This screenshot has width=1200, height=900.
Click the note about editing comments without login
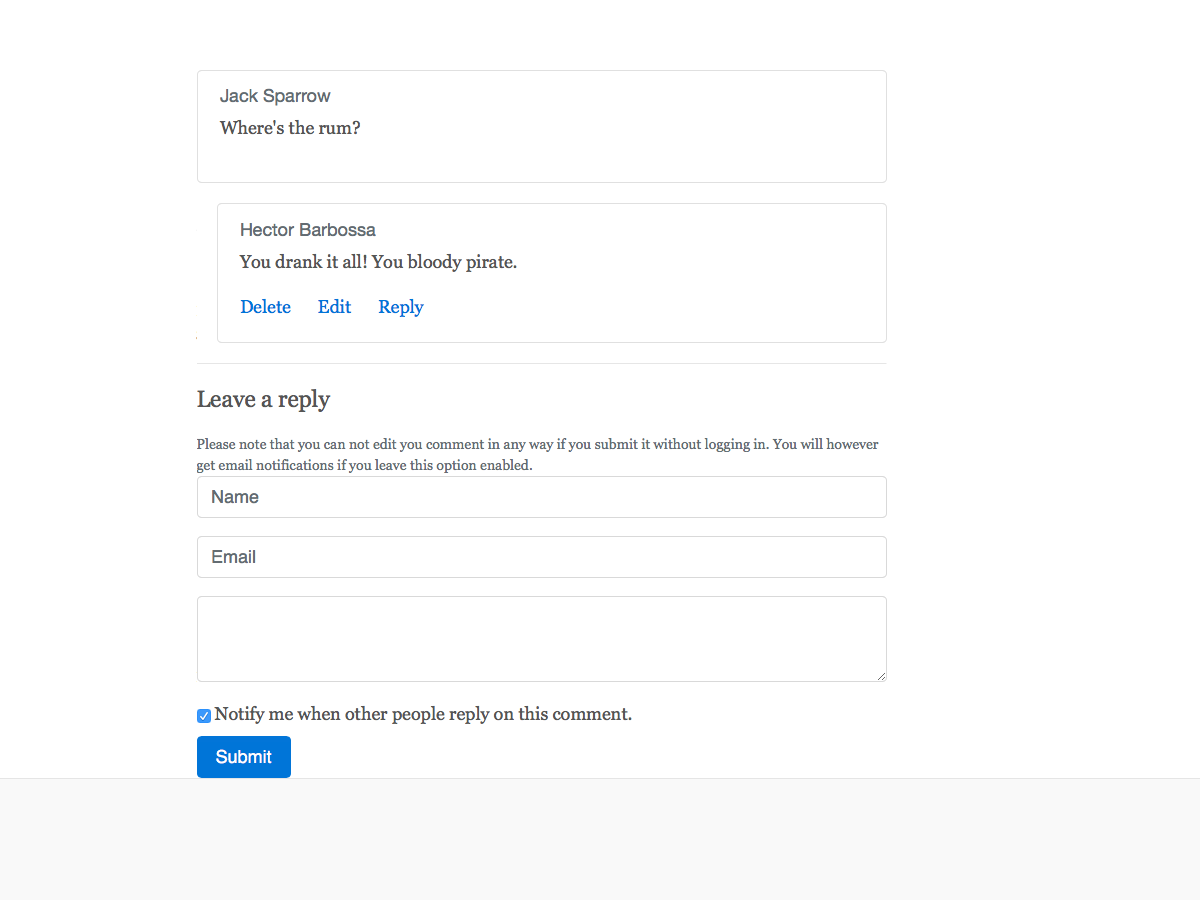[538, 455]
